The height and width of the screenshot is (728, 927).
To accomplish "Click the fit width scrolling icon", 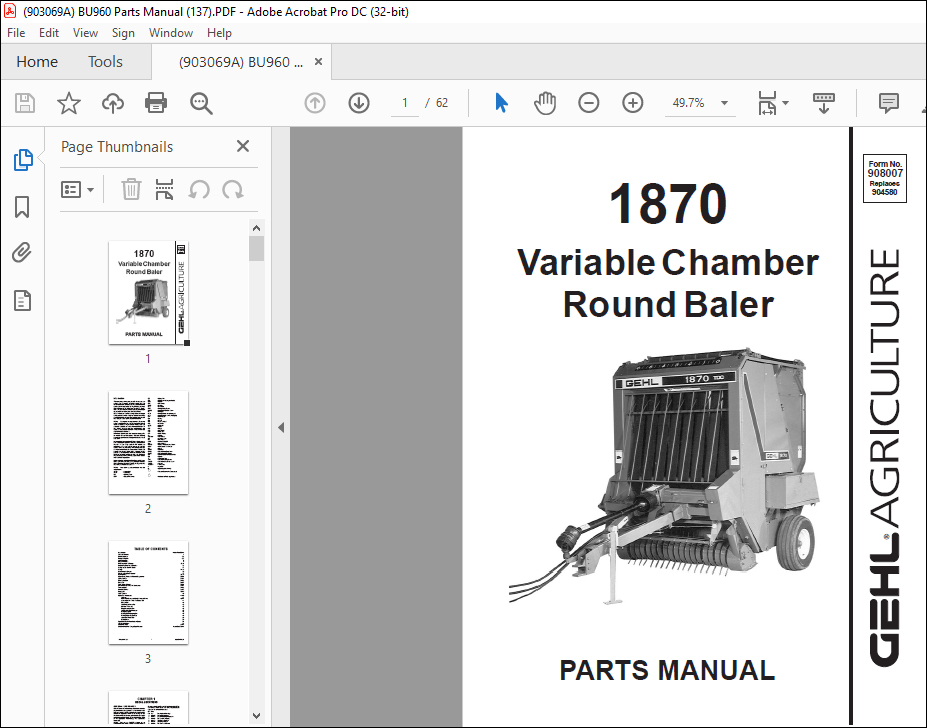I will click(x=767, y=103).
